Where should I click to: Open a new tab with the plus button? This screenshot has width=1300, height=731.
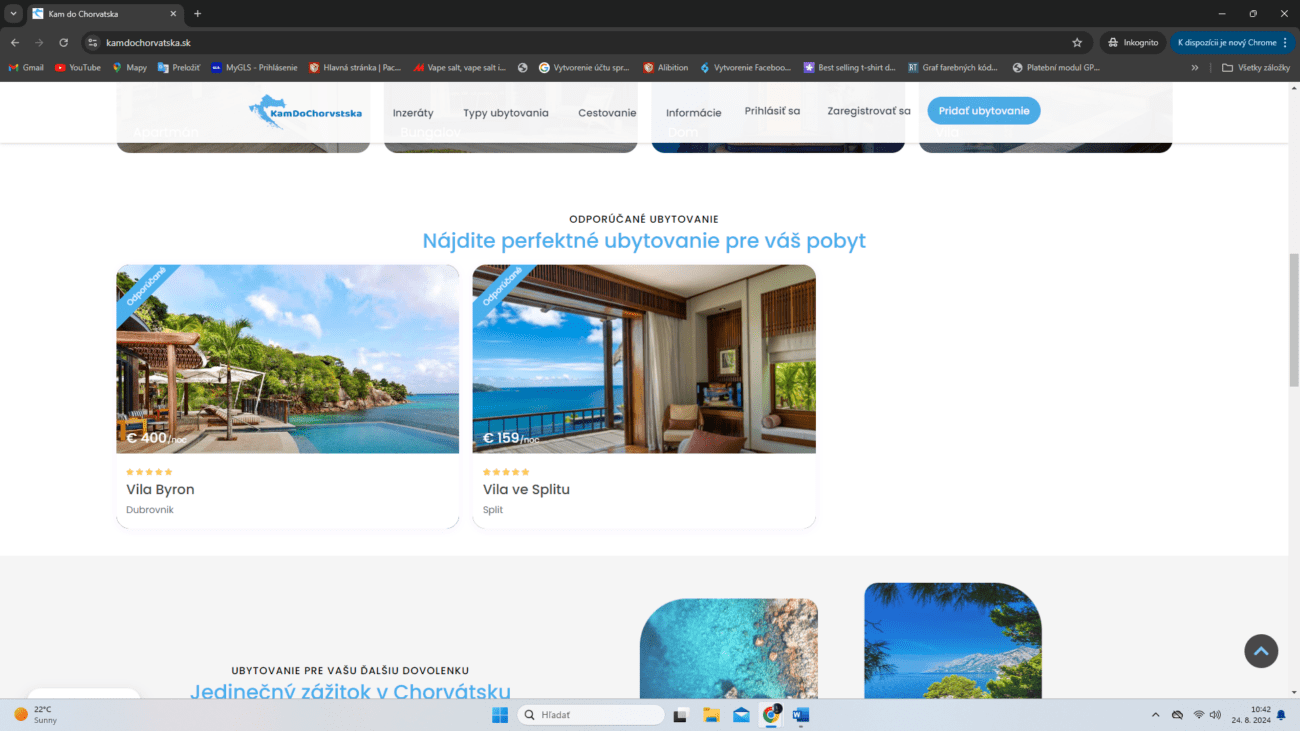tap(197, 14)
